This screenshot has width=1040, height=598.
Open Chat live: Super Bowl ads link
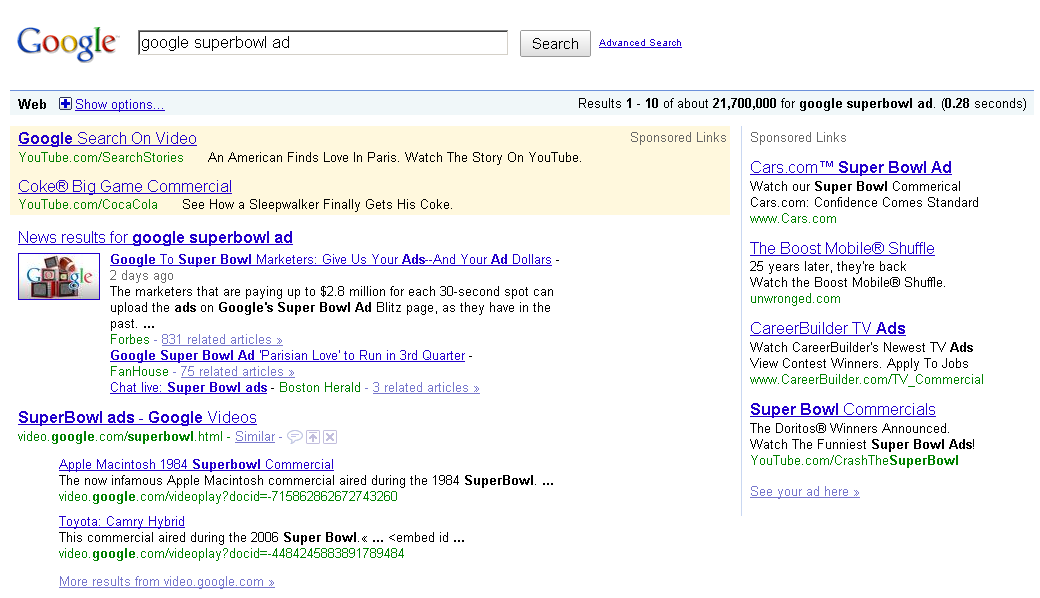[188, 387]
